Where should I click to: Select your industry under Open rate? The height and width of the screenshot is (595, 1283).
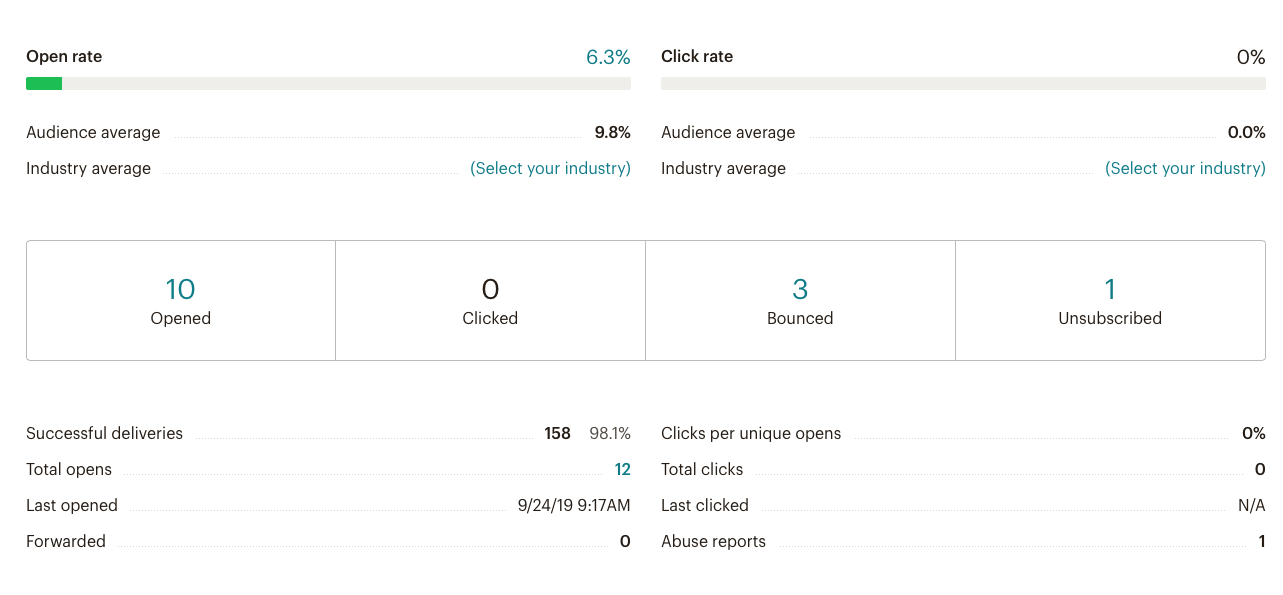coord(550,169)
